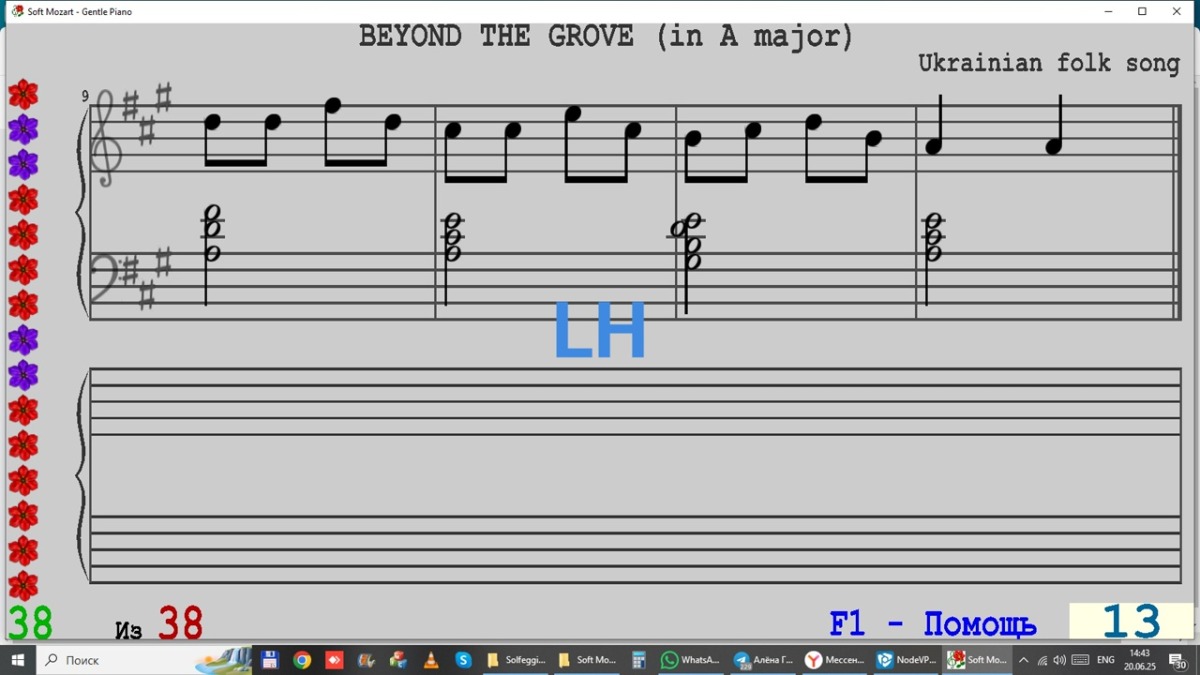
Task: Open VLC media player from taskbar
Action: point(431,660)
